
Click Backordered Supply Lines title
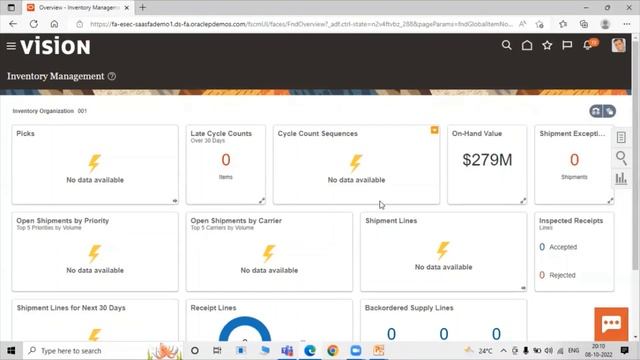[409, 308]
